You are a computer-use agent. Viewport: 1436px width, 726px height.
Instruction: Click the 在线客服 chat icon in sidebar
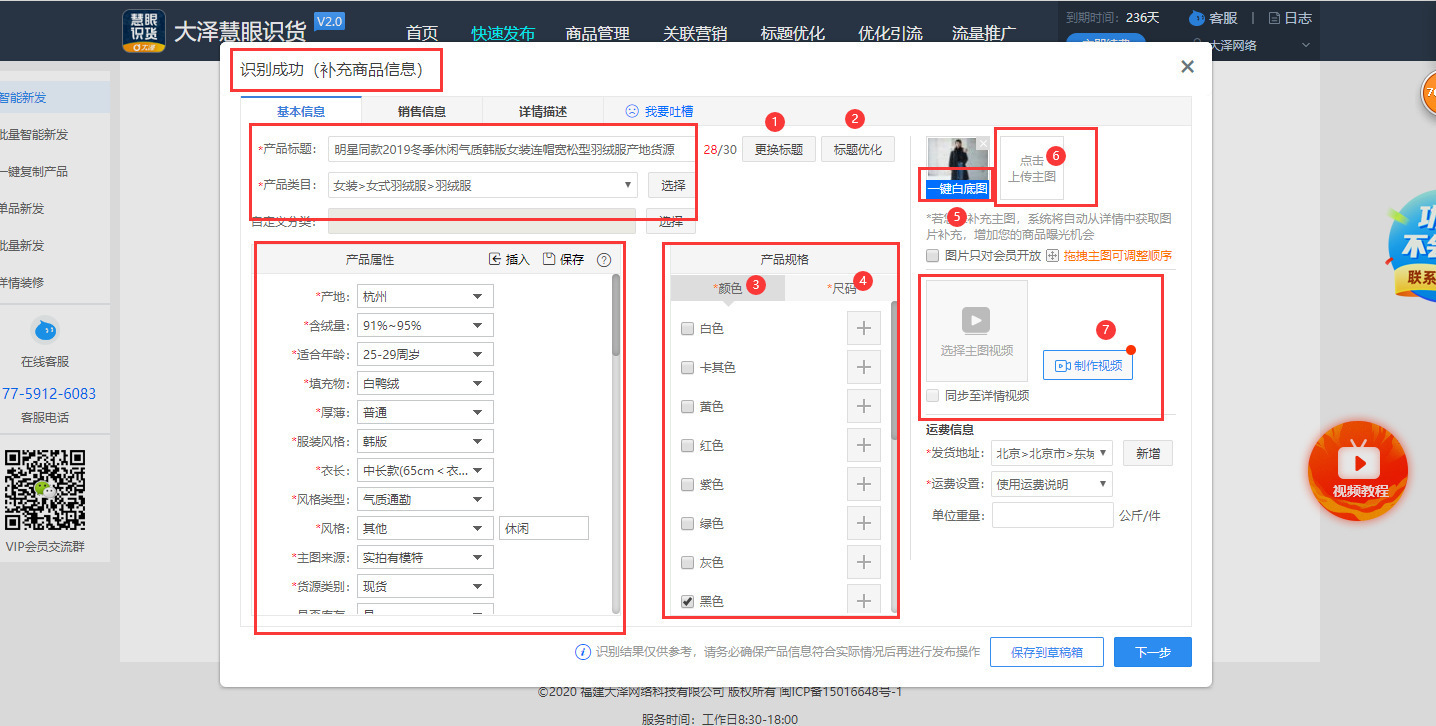45,330
